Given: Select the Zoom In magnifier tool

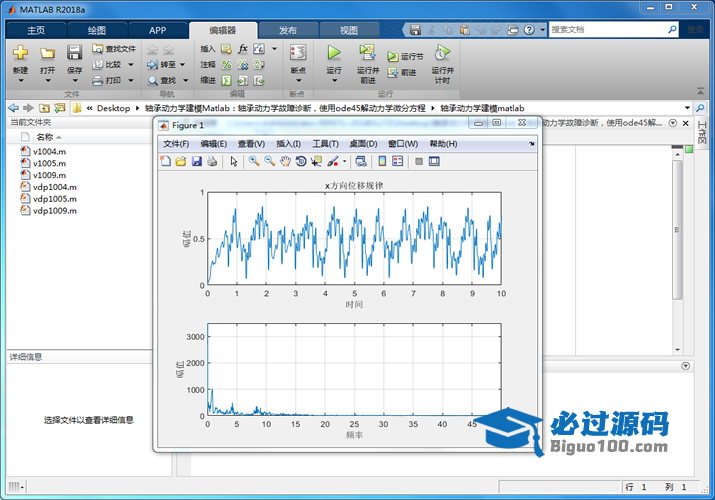Looking at the screenshot, I should [x=254, y=161].
